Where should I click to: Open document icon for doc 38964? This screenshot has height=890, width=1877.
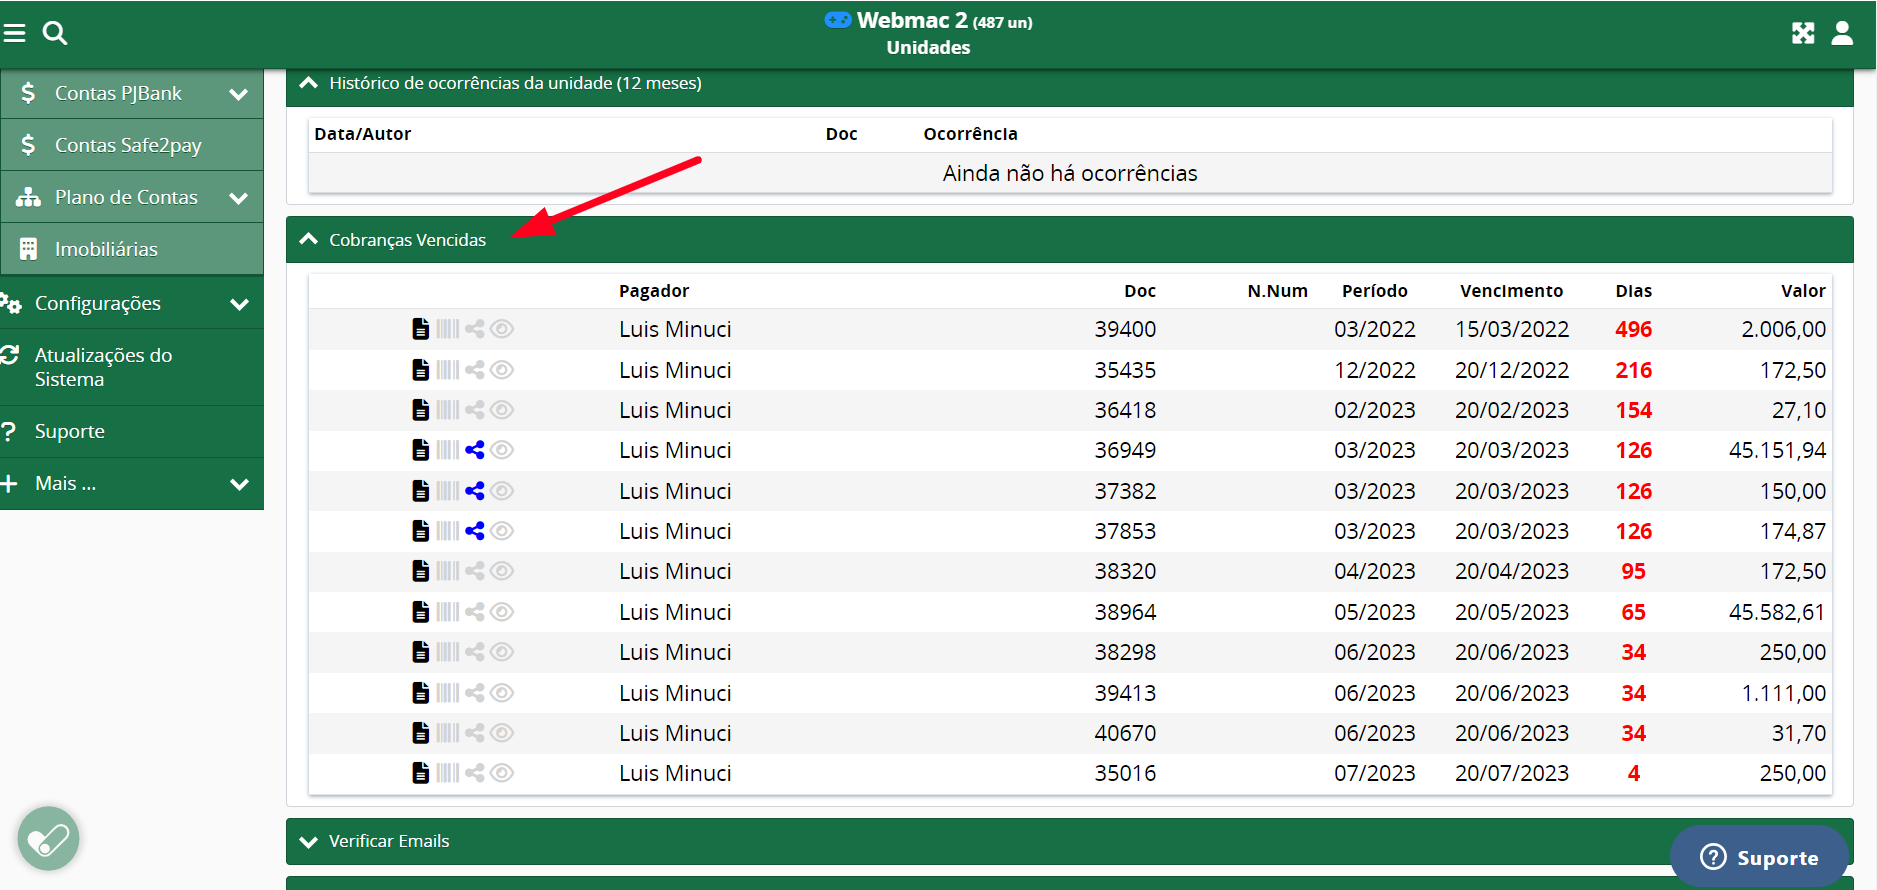point(421,612)
